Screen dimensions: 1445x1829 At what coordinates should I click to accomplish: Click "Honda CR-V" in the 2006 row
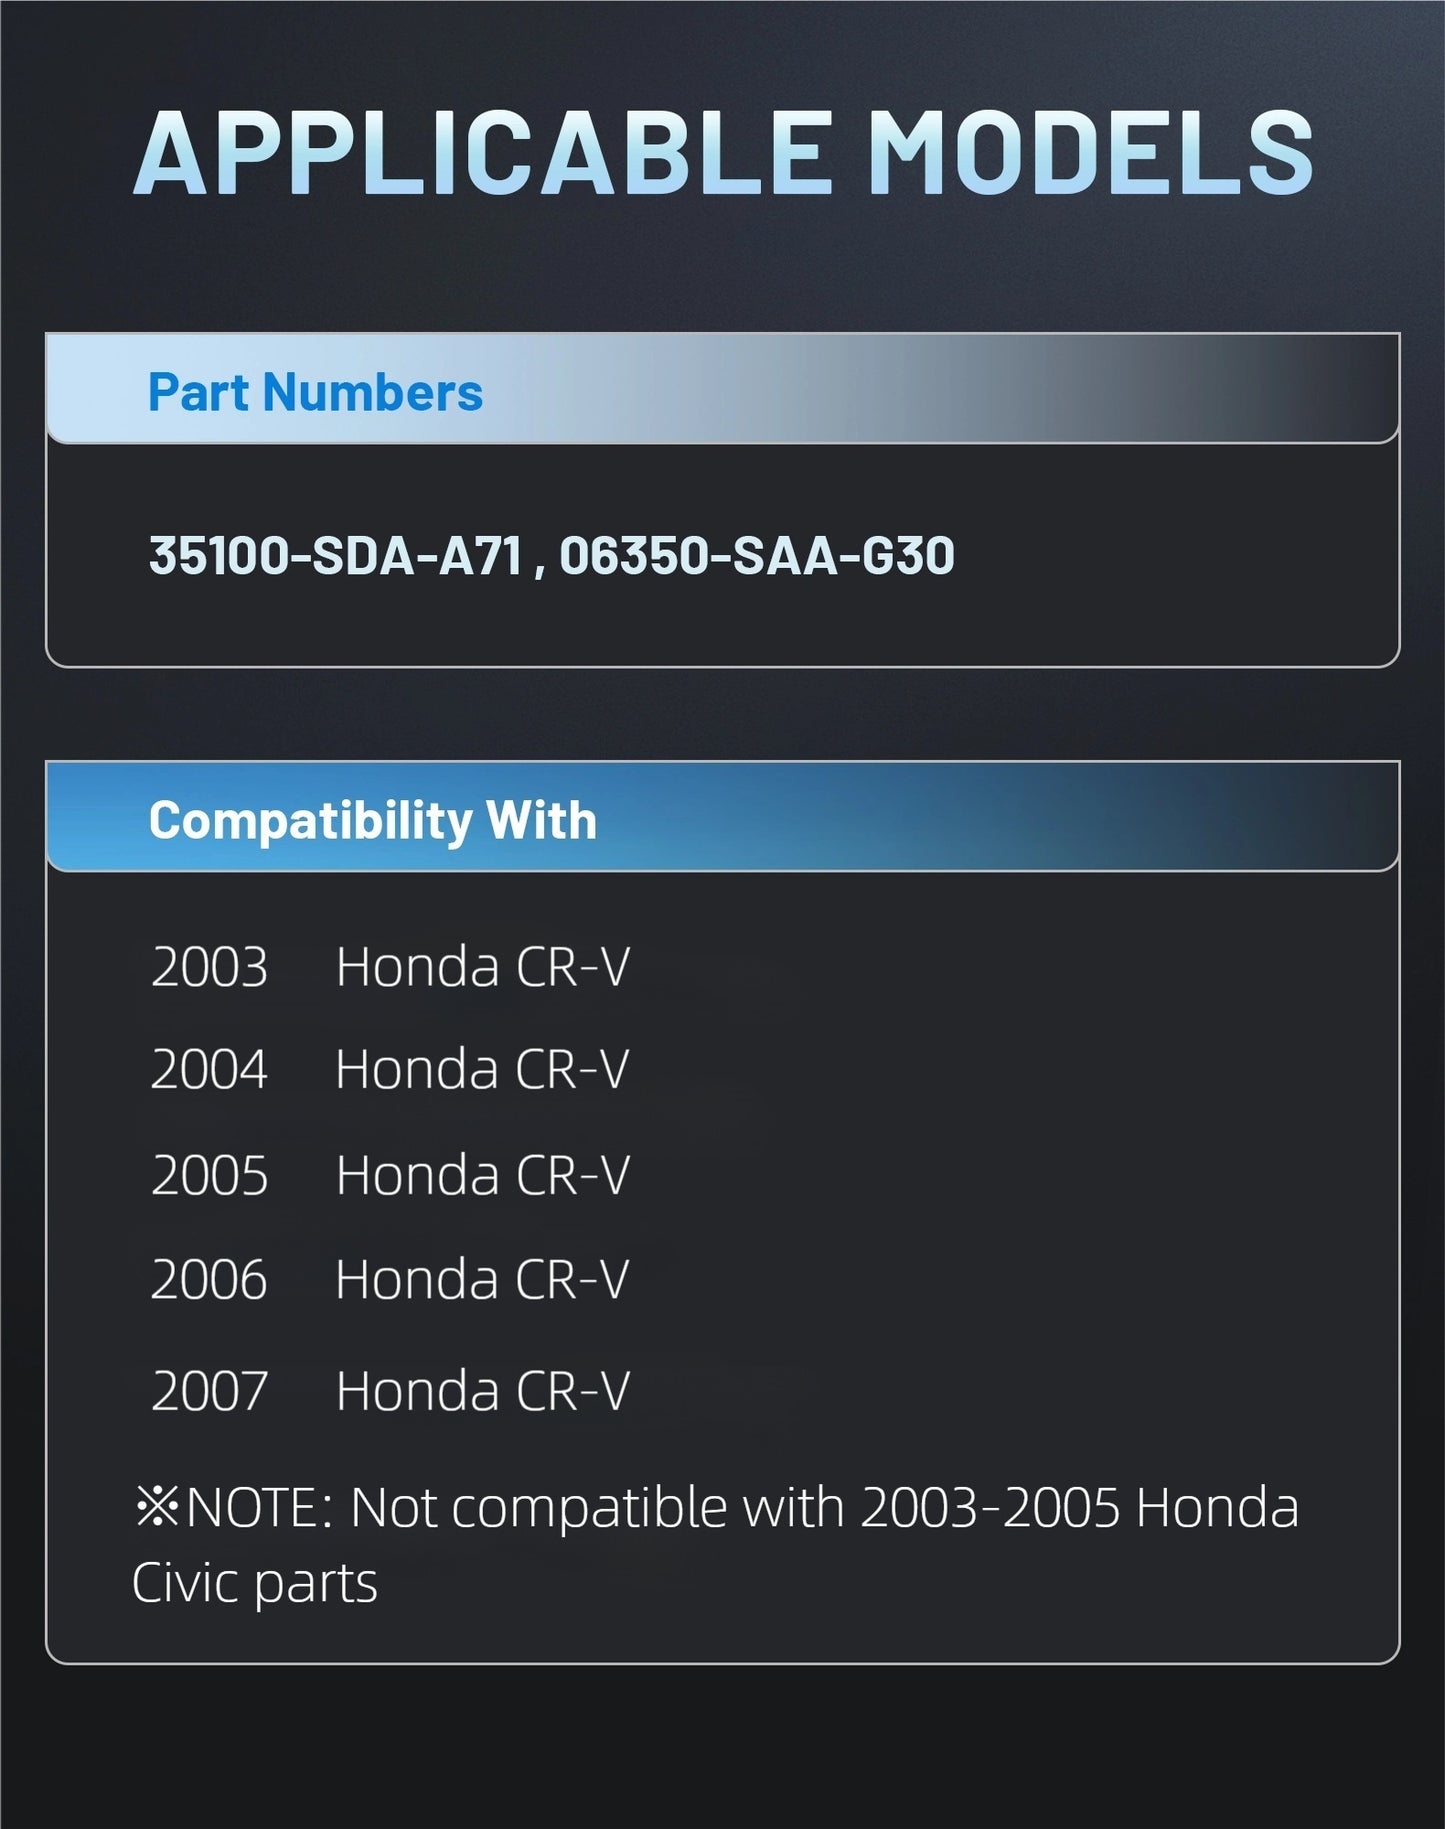tap(482, 1280)
